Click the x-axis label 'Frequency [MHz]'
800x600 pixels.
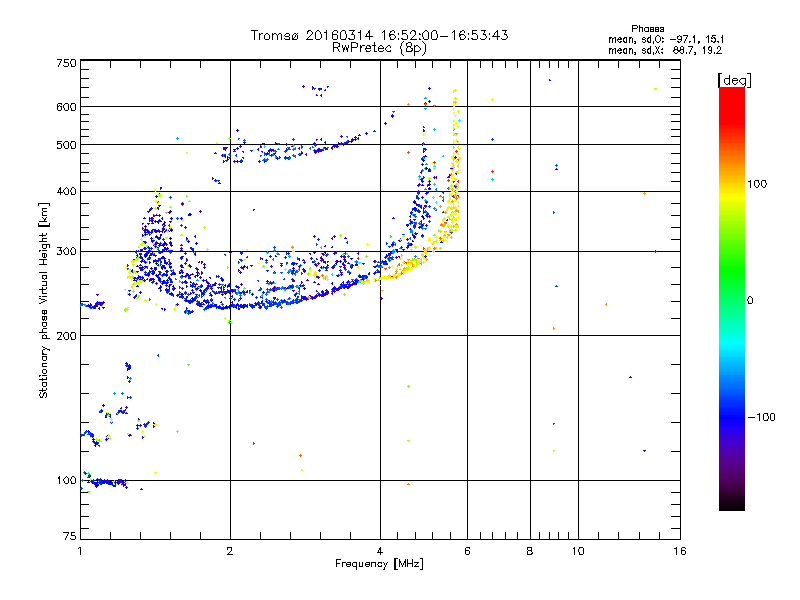pos(379,564)
